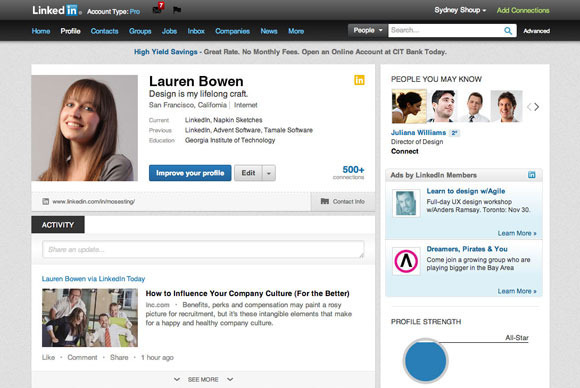The height and width of the screenshot is (388, 580).
Task: Click Comment on the shared article
Action: coord(82,358)
